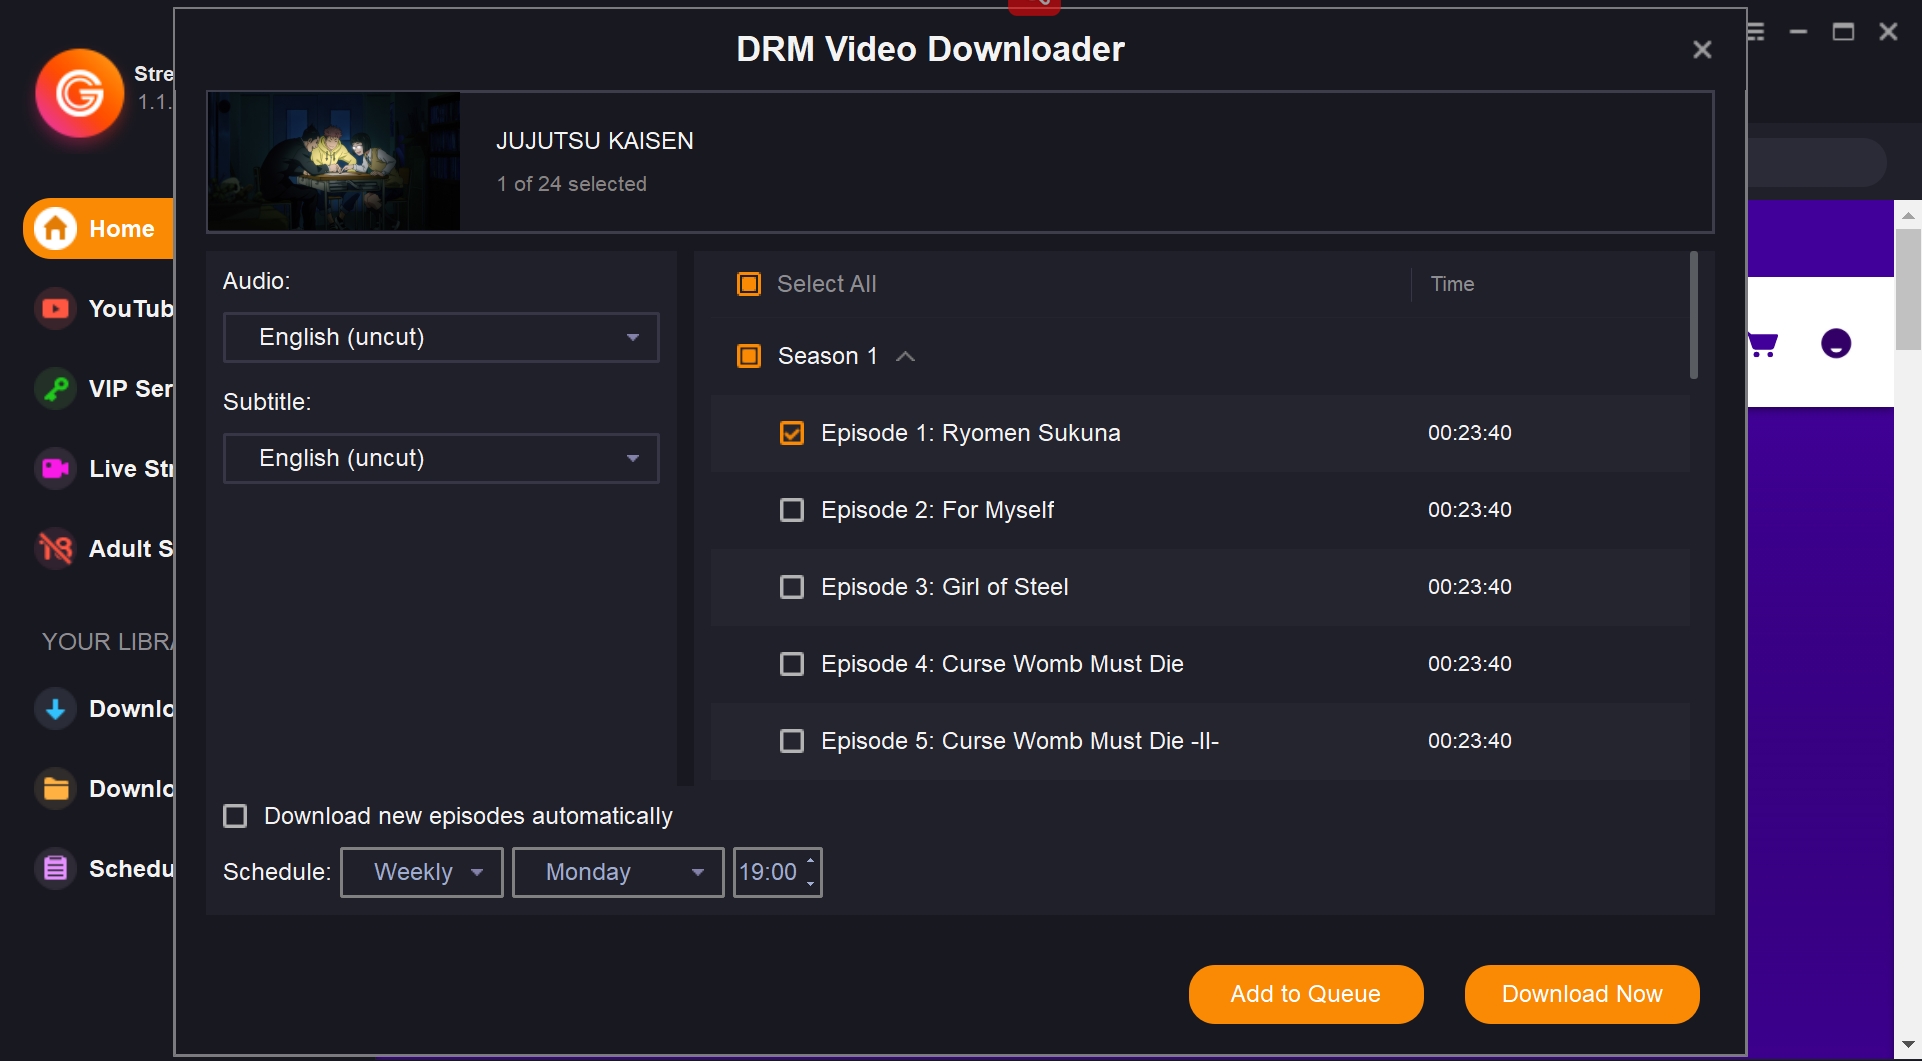Click the Adult Services icon in sidebar
Screen dimensions: 1922x1061
[x=55, y=548]
